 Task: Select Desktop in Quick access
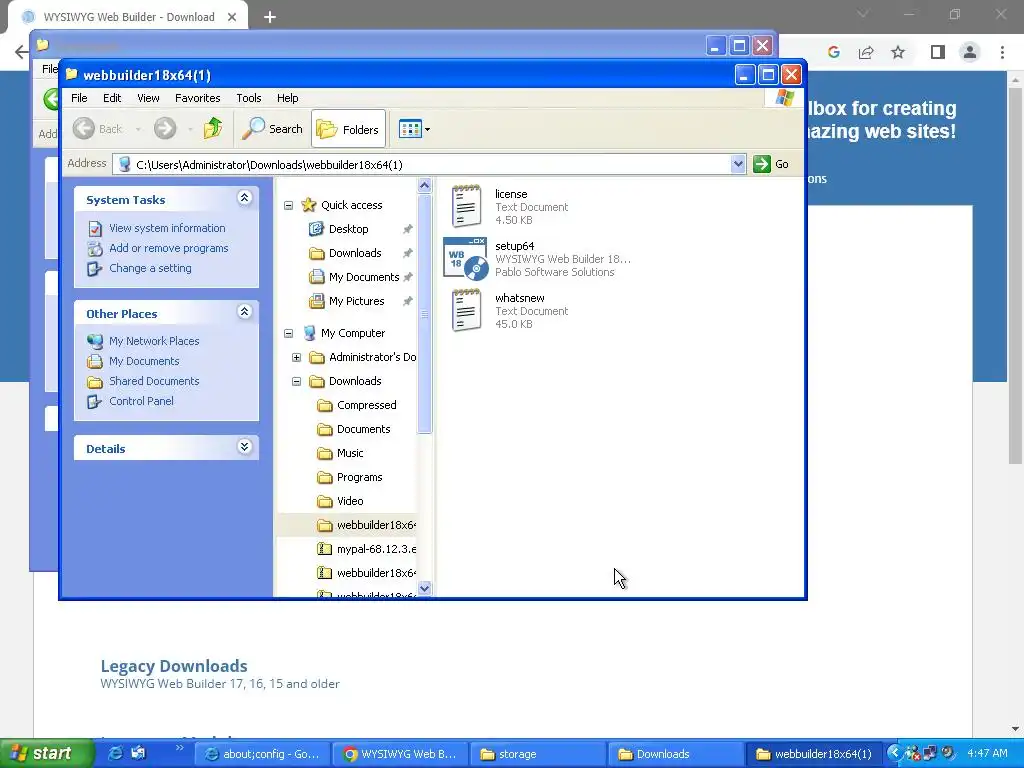point(349,229)
